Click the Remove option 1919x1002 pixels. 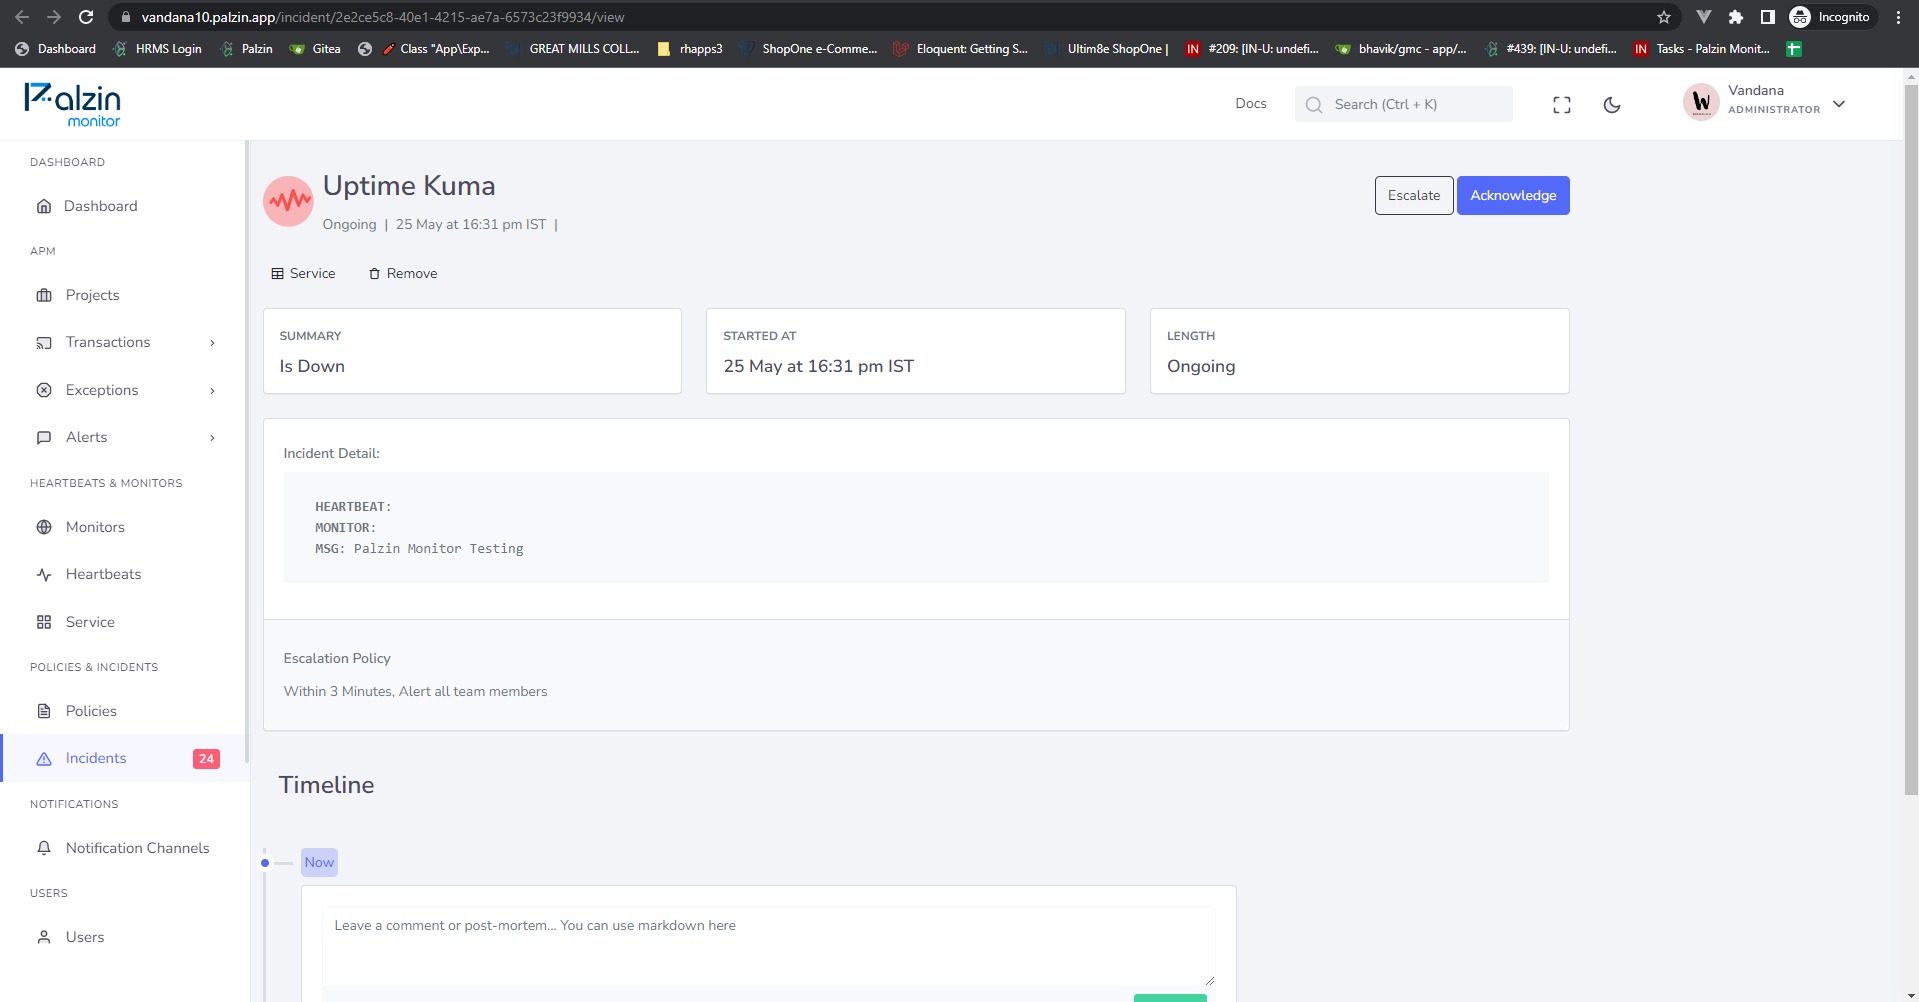point(403,273)
